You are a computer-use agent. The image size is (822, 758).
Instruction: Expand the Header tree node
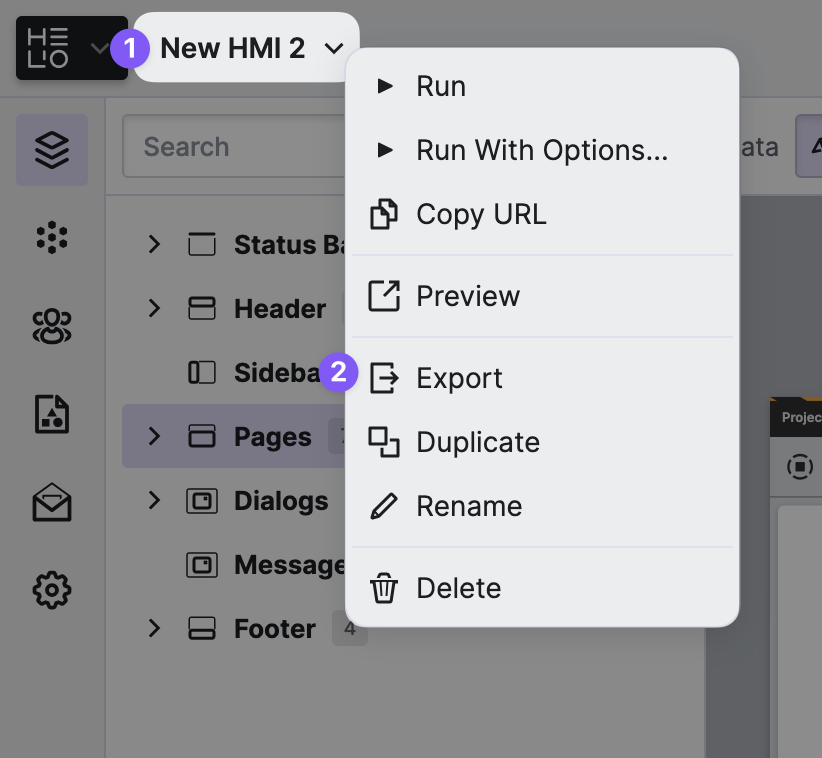(154, 308)
